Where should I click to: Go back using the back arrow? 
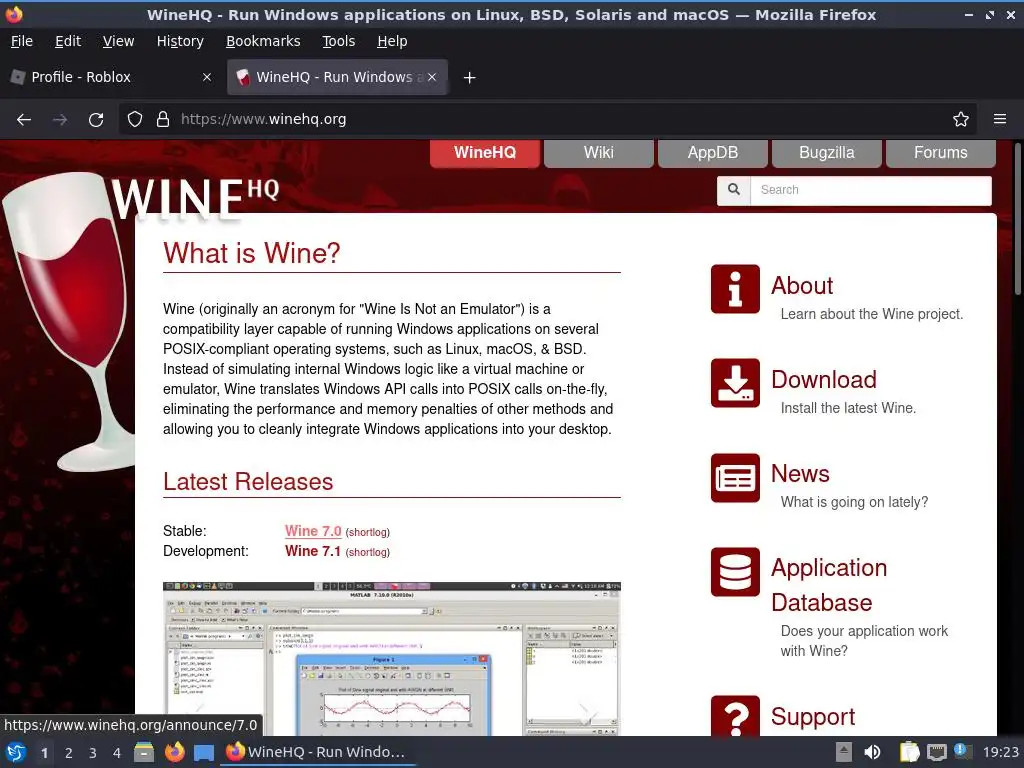tap(24, 120)
